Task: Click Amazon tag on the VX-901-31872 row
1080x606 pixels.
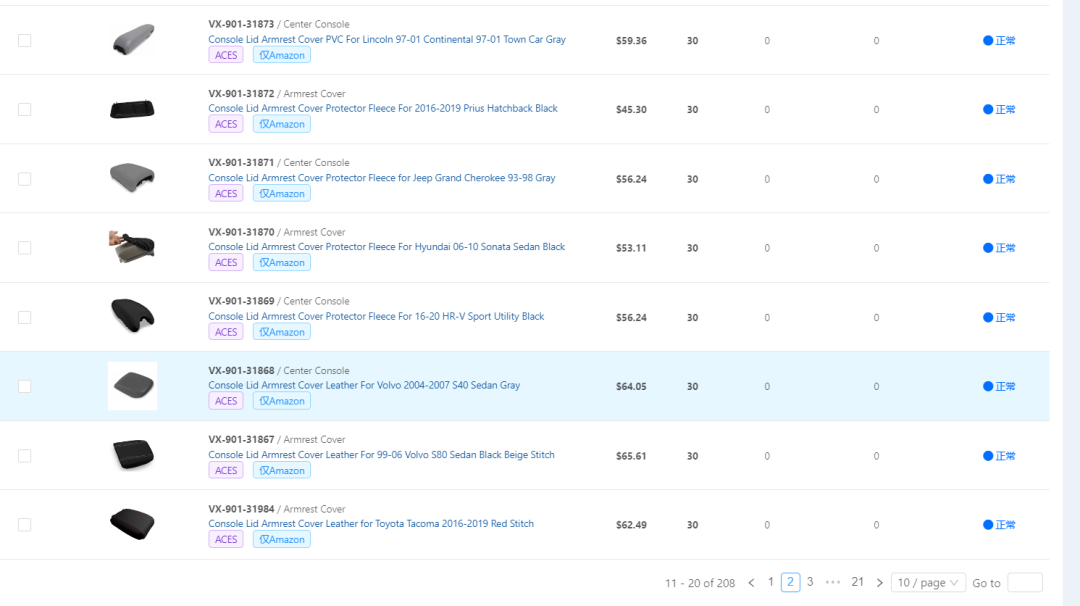Action: (282, 124)
